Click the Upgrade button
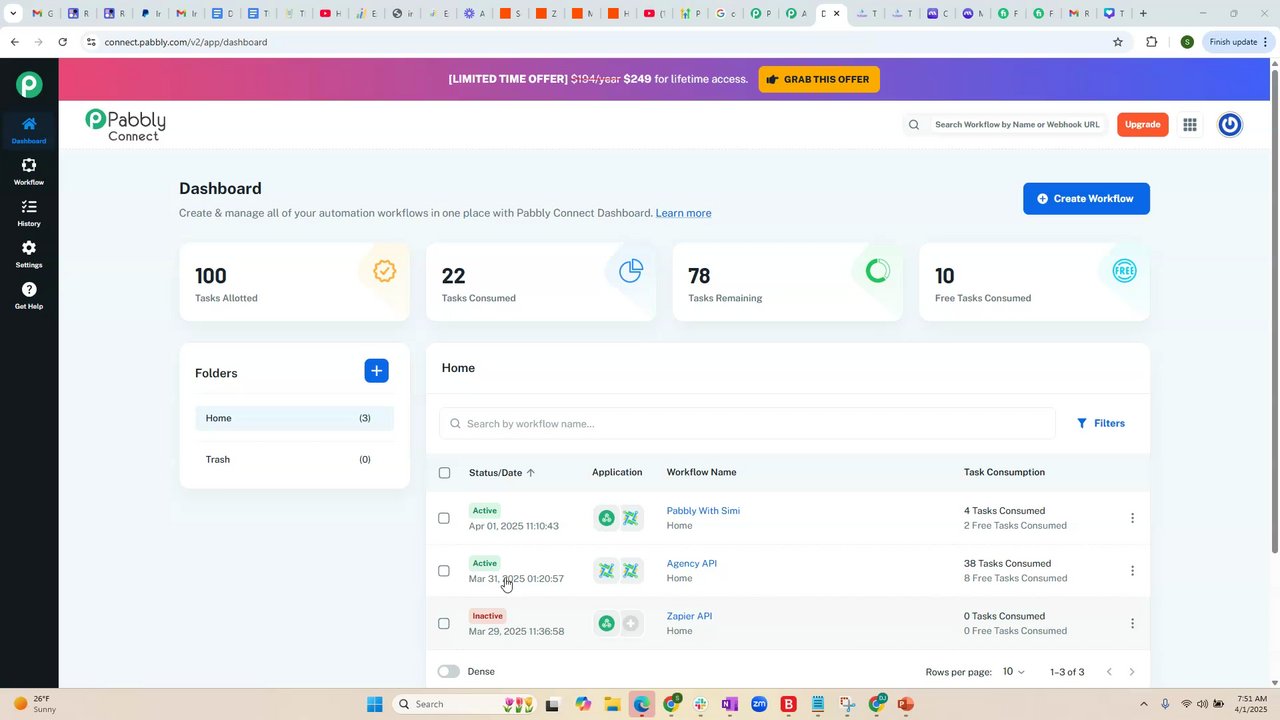Viewport: 1280px width, 720px height. tap(1143, 125)
